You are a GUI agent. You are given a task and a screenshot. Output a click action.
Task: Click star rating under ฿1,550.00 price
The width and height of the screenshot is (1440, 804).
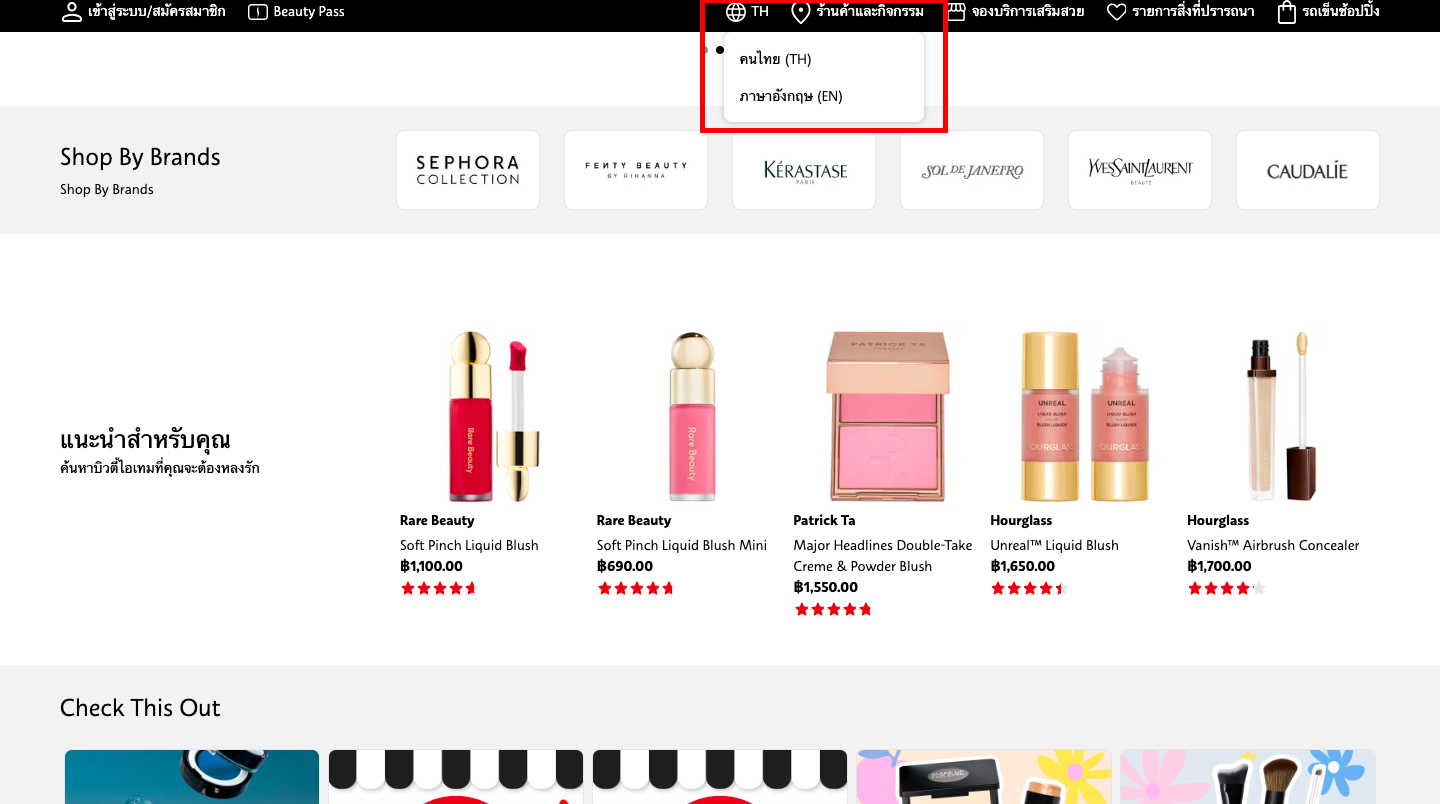(x=832, y=609)
